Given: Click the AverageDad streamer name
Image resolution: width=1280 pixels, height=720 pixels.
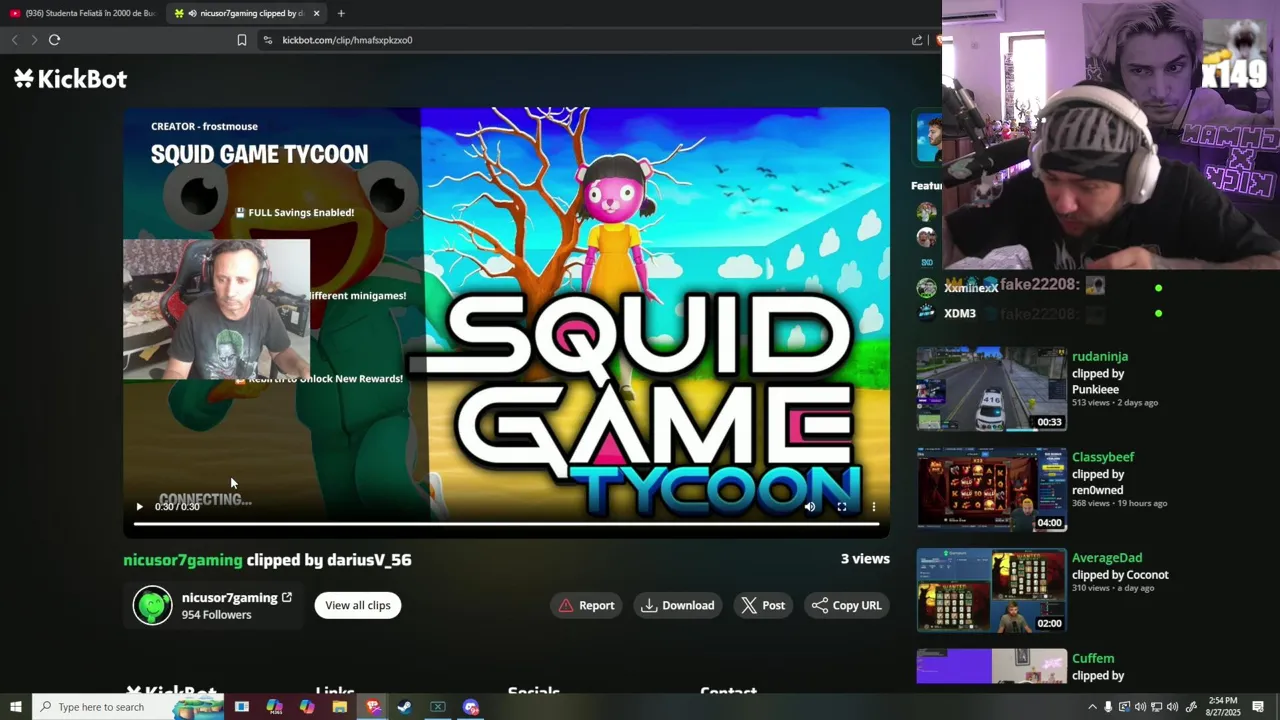Looking at the screenshot, I should click(x=1107, y=558).
